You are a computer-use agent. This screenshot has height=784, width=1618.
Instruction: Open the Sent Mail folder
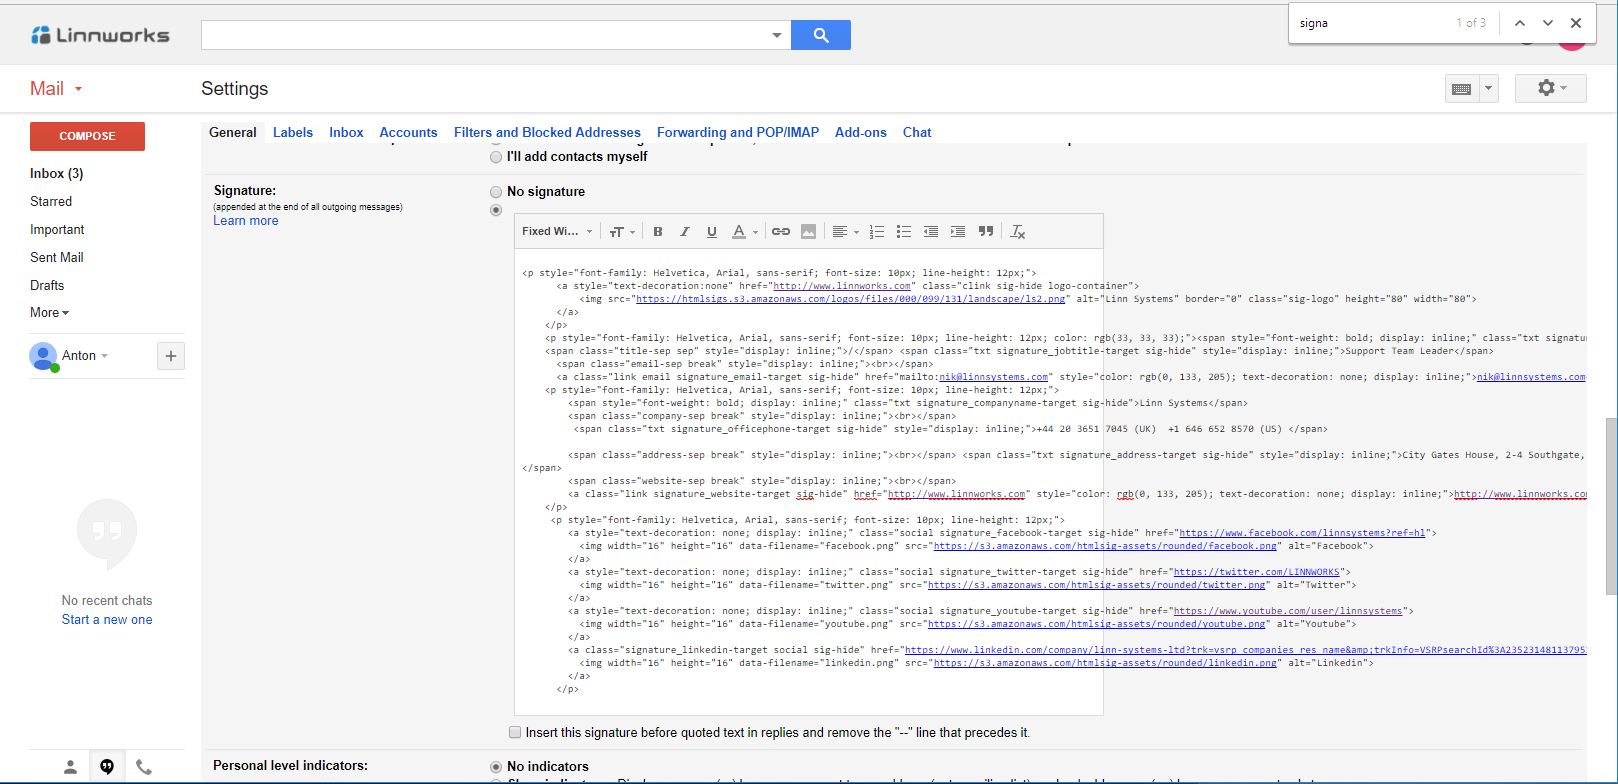pyautogui.click(x=57, y=257)
